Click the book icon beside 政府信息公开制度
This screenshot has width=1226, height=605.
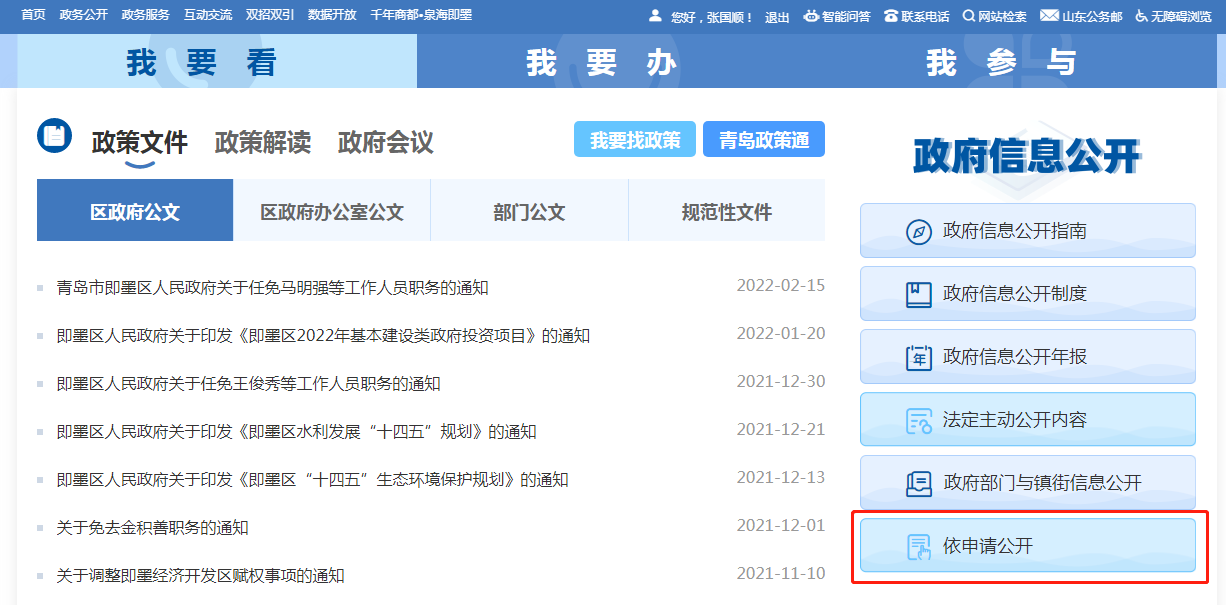pyautogui.click(x=918, y=294)
